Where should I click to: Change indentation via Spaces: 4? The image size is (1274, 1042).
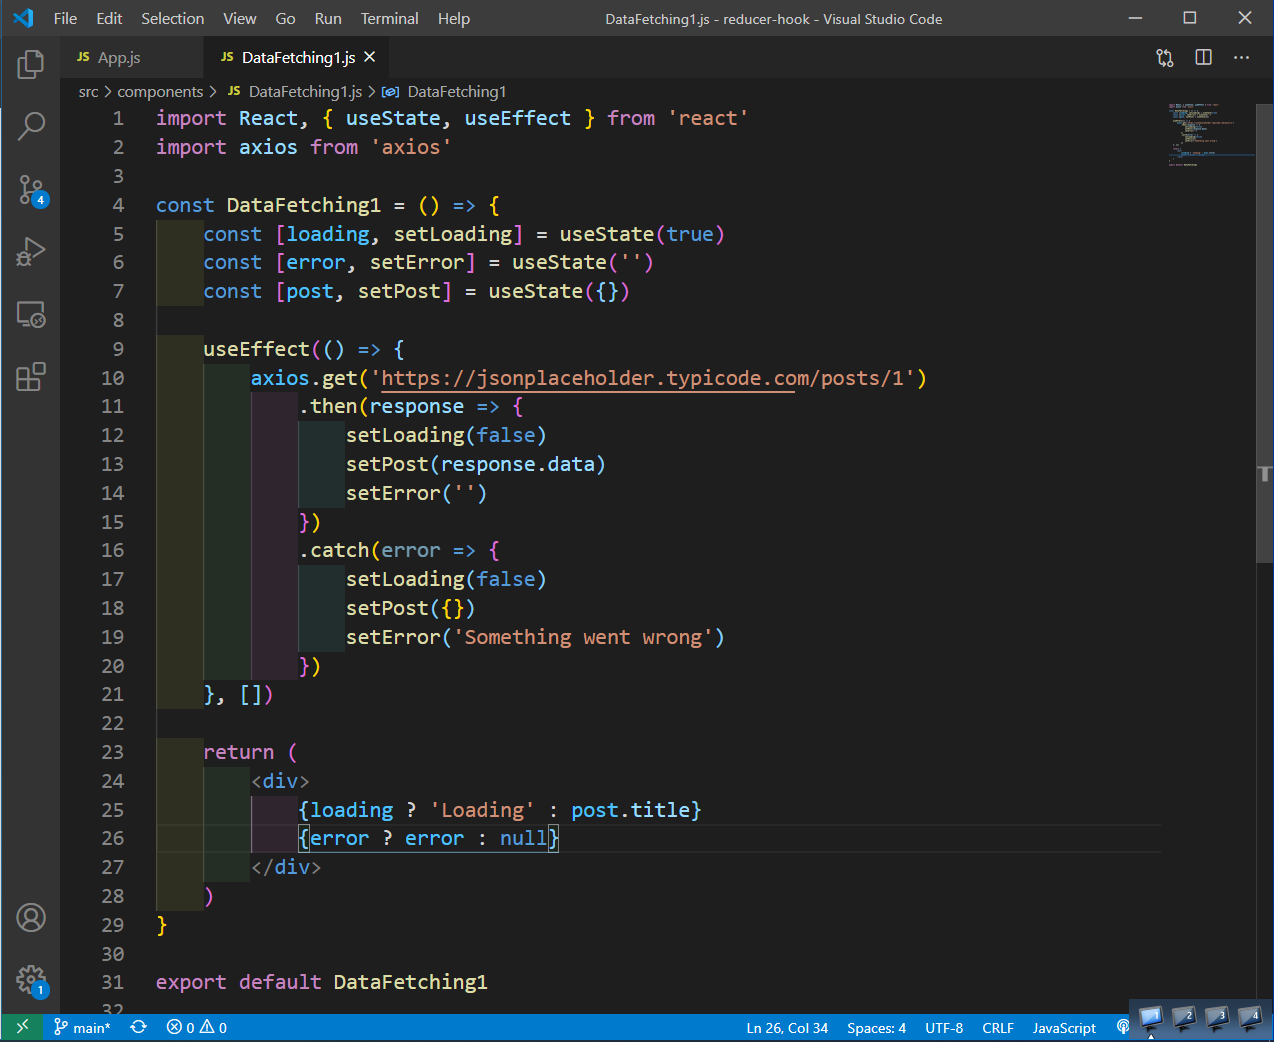(x=876, y=1027)
